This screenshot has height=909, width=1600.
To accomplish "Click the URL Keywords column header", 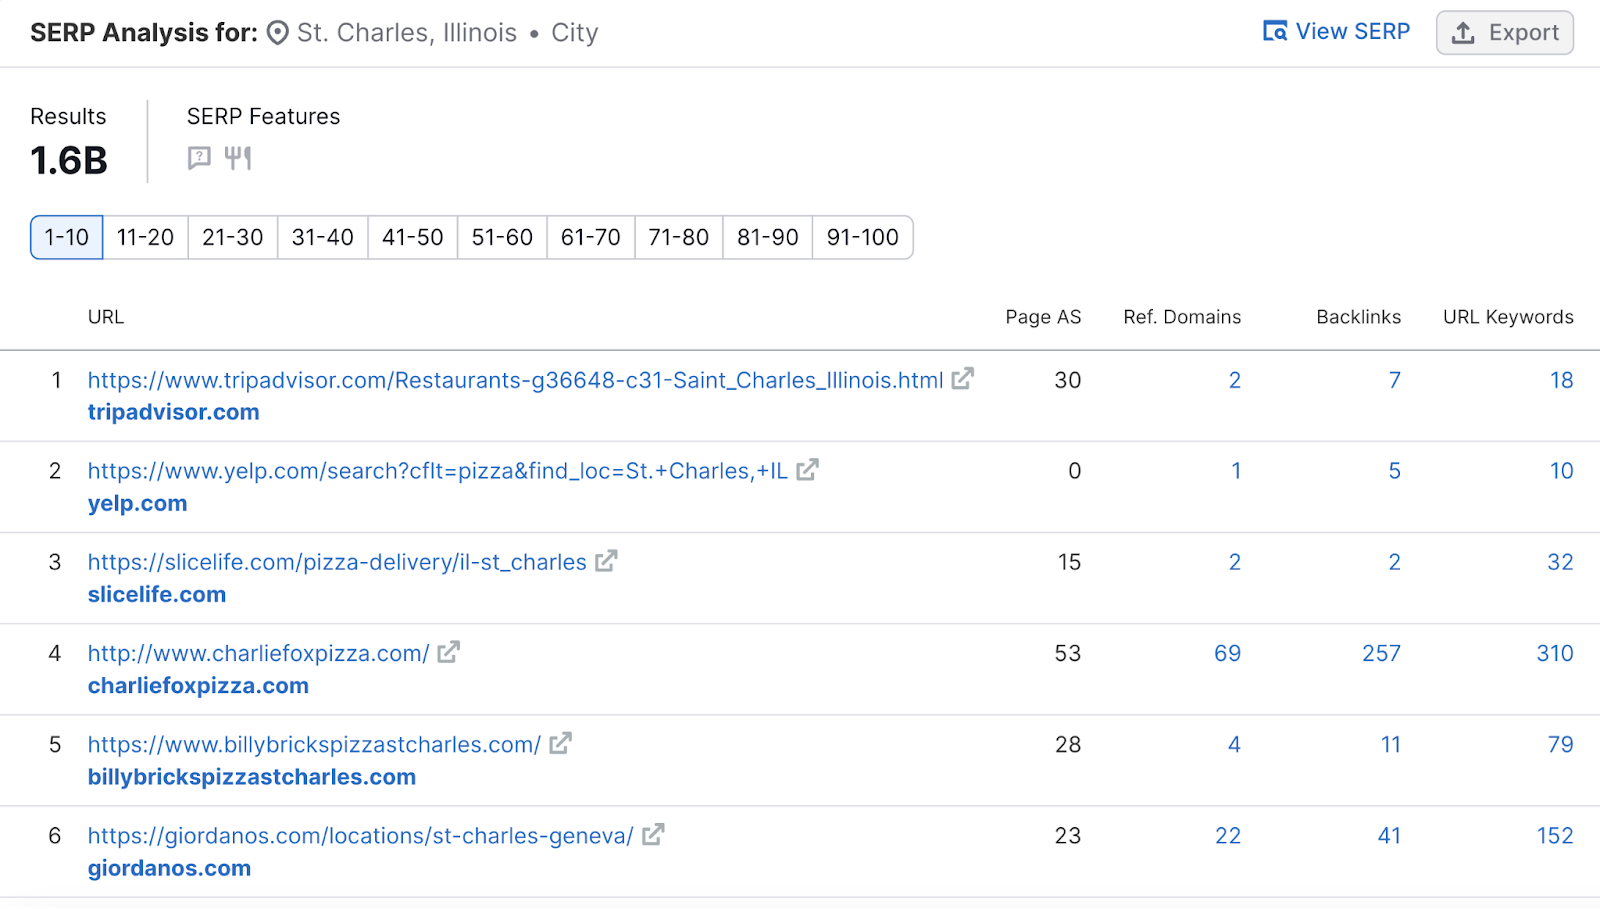I will coord(1508,317).
